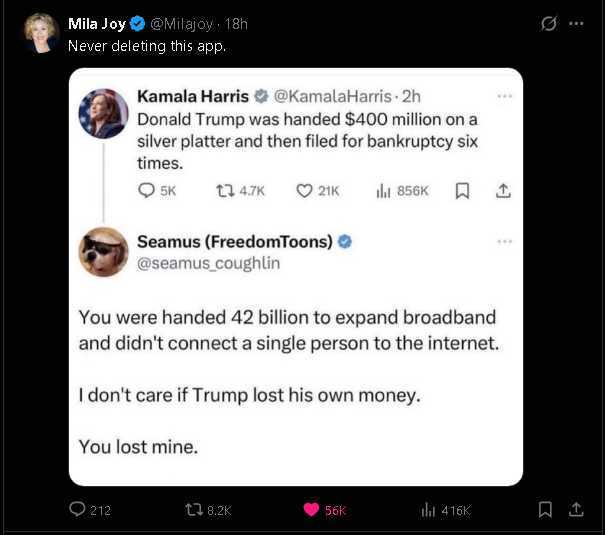Open the Grok icon beside the top menu
This screenshot has height=535, width=605.
tap(548, 24)
